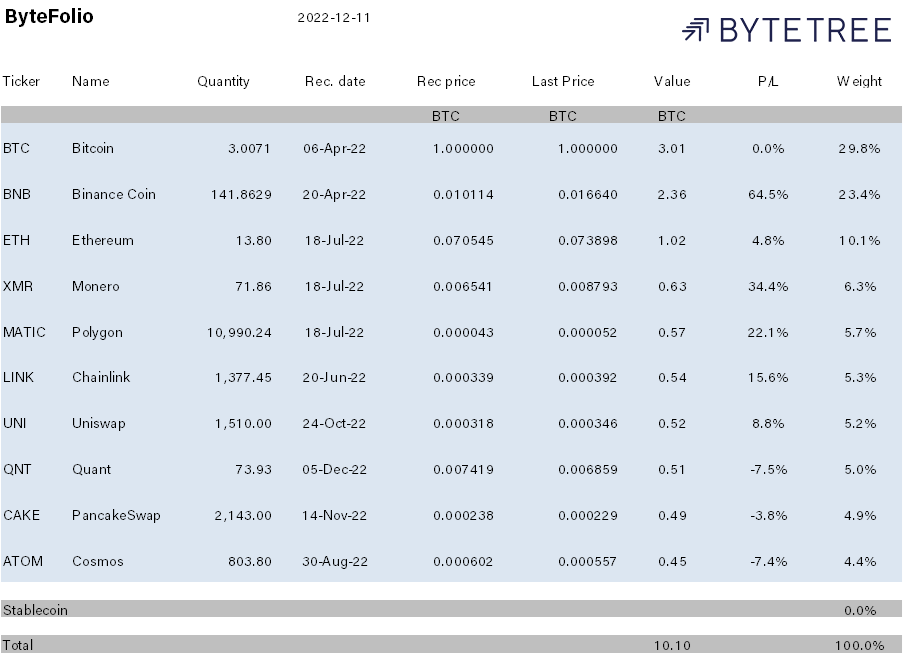
Task: Click the name Uniswap
Action: click(x=98, y=424)
